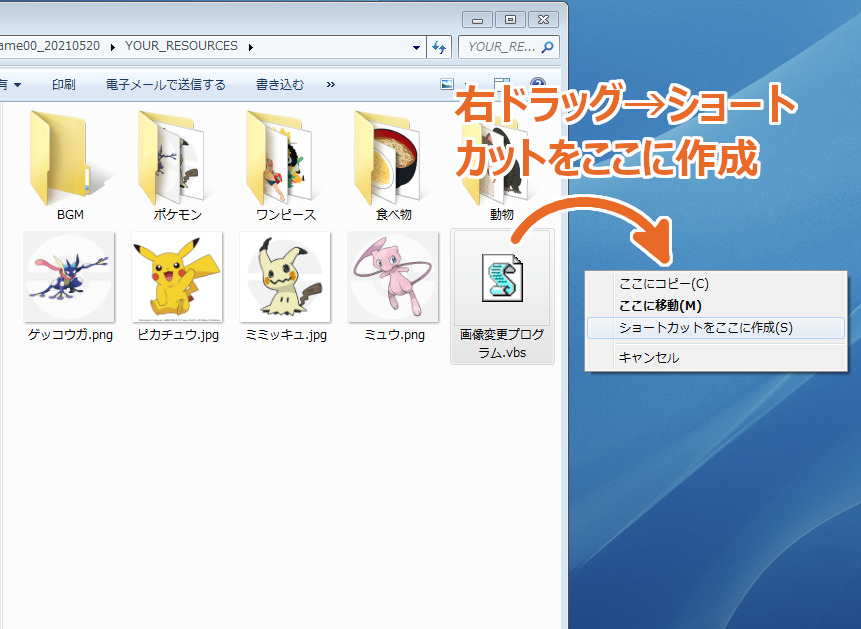This screenshot has height=629, width=861.
Task: Expand the arrow before YOUR_RESOURCES
Action: click(x=113, y=47)
